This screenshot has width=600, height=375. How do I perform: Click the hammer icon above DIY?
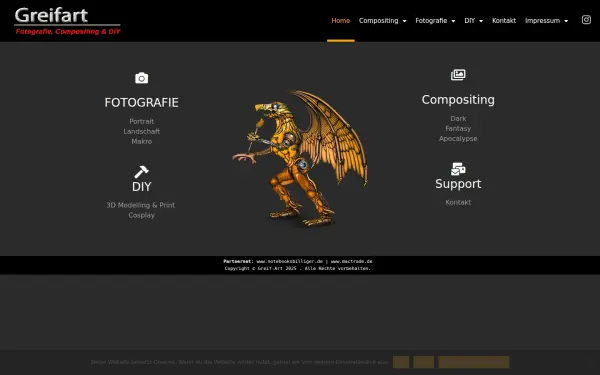[x=142, y=172]
